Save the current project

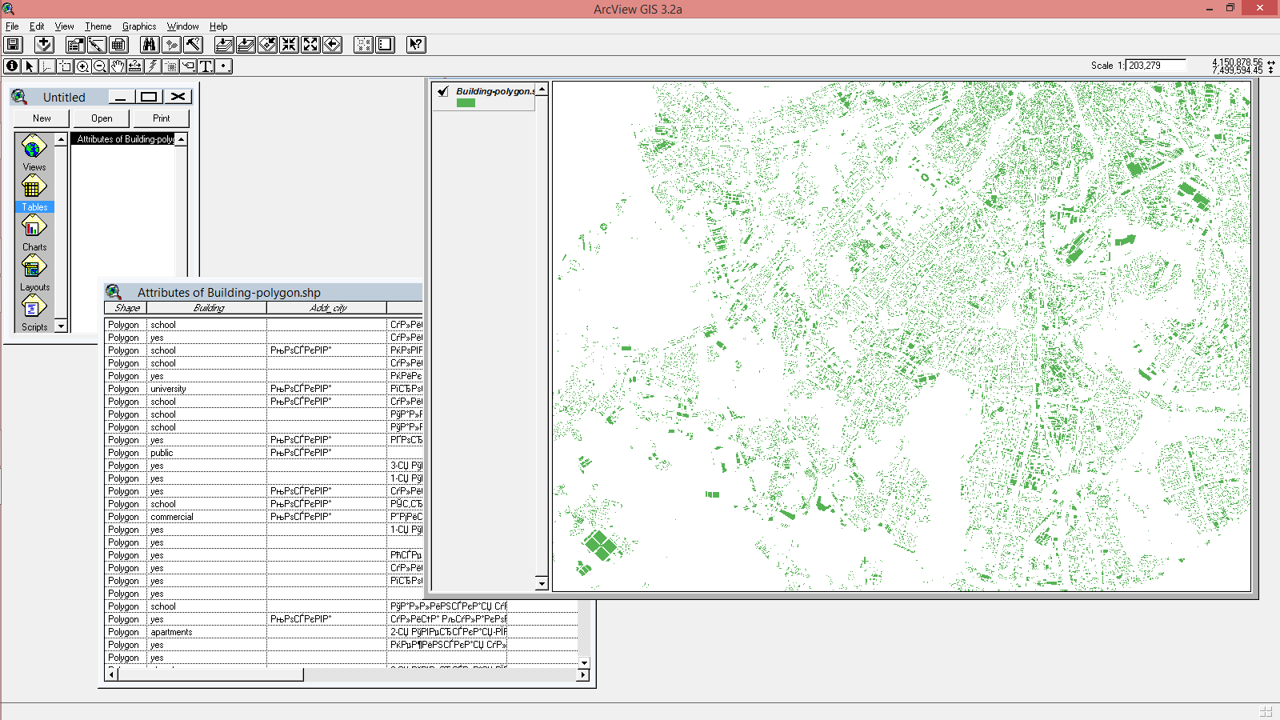[x=13, y=44]
